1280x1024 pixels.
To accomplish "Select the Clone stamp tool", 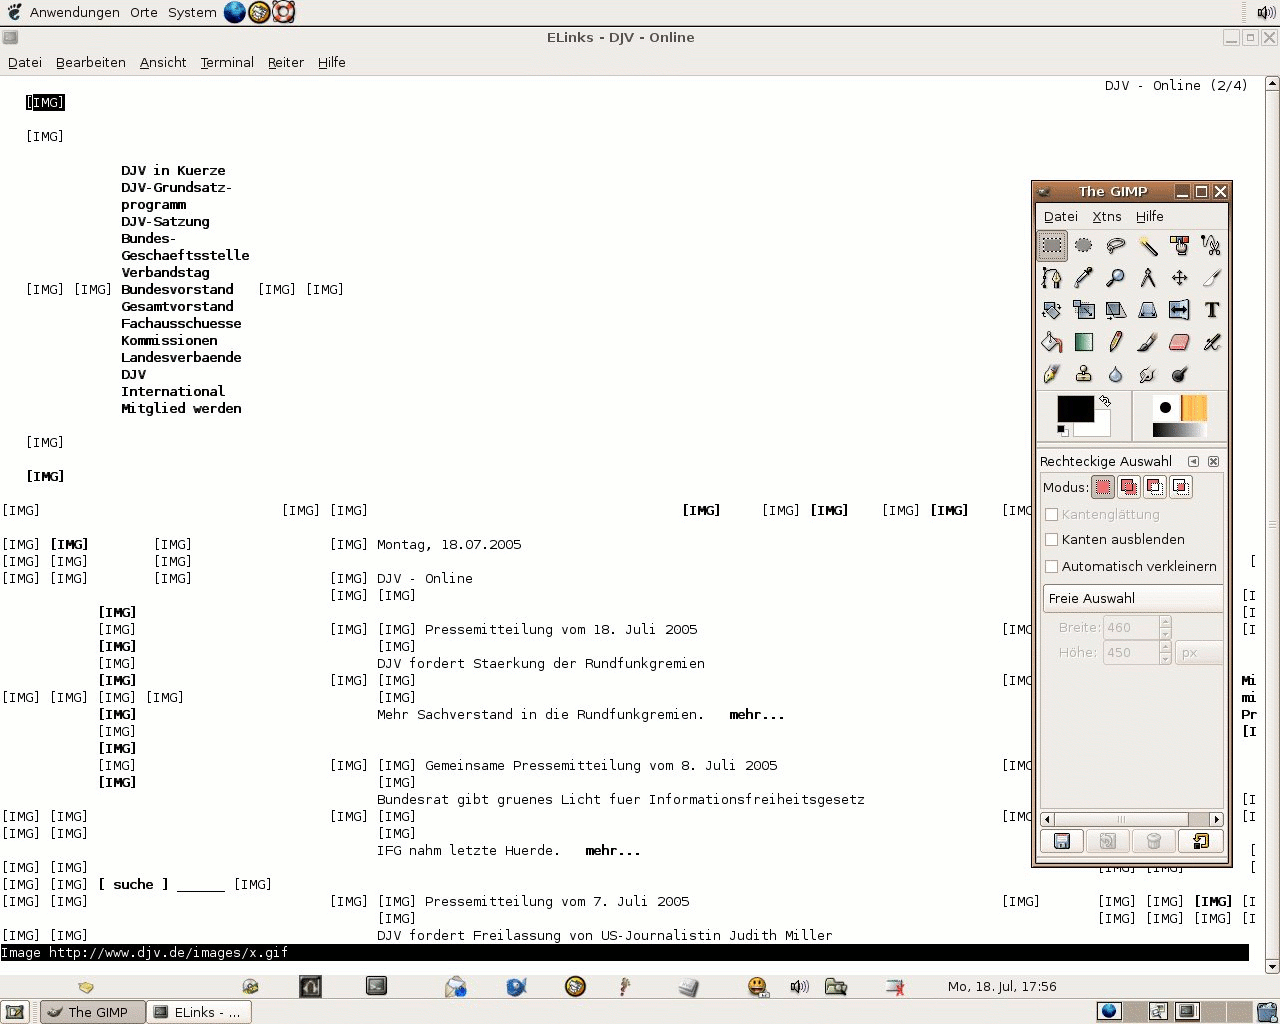I will tap(1084, 374).
